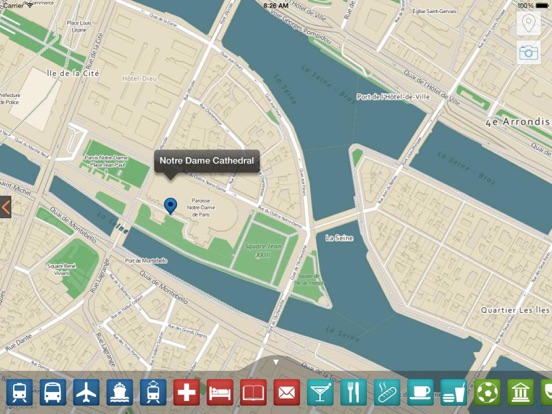
Task: Show bus stops category
Action: [53, 392]
